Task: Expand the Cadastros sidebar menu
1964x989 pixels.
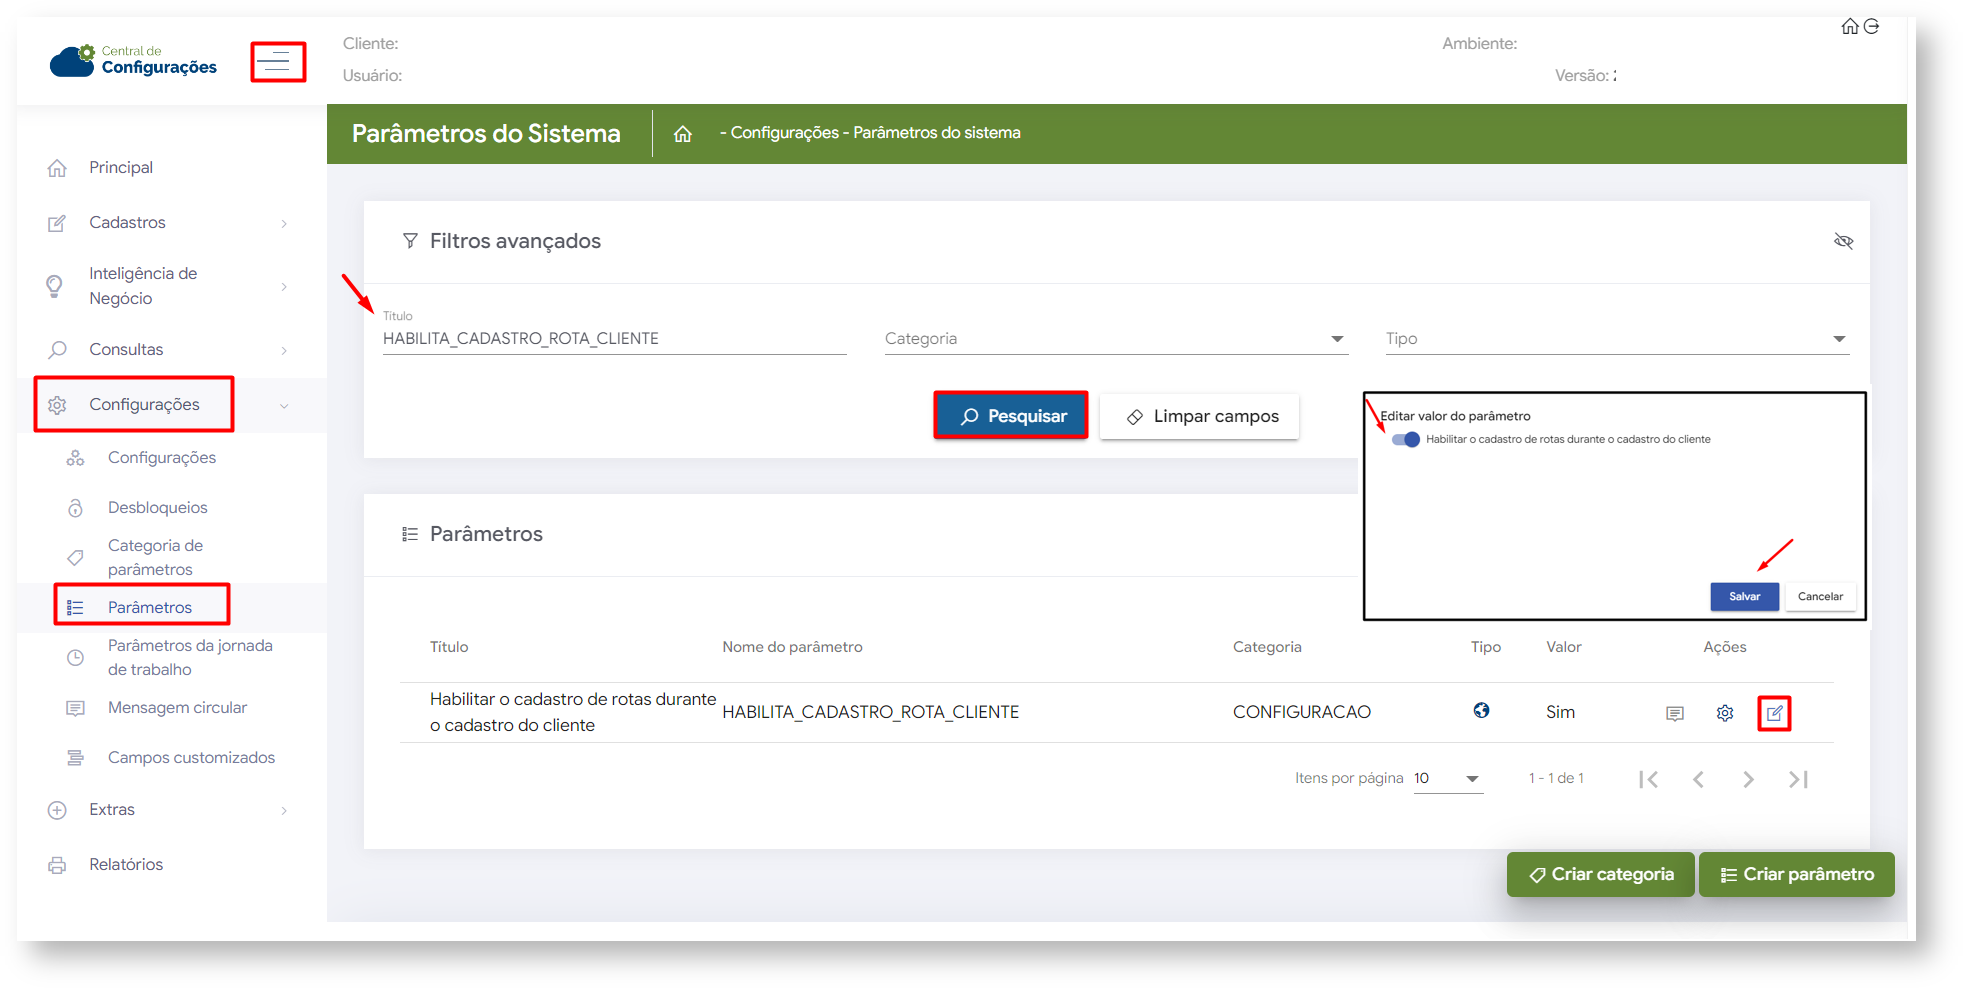Action: 170,223
